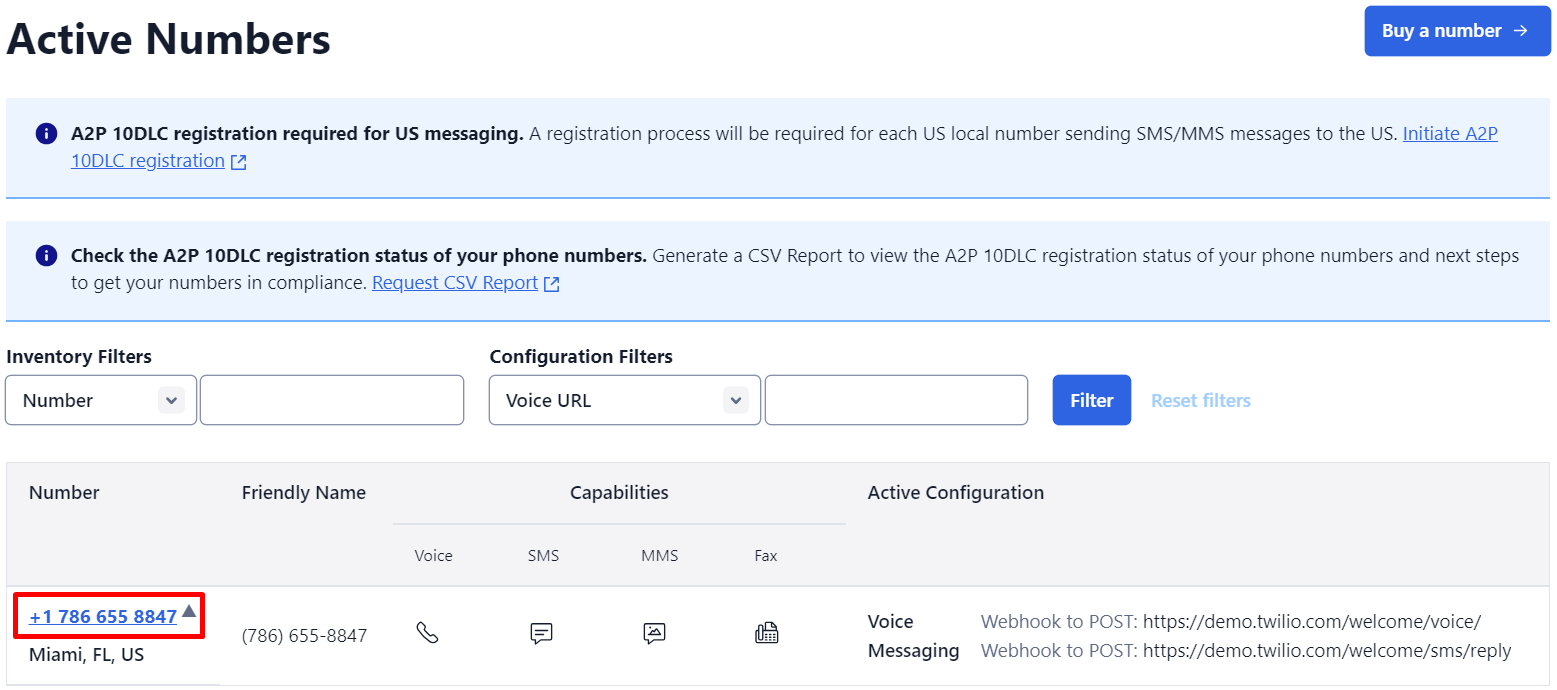Open Initiate A2P 10DLC registration link
The width and height of the screenshot is (1557, 690).
click(1450, 133)
